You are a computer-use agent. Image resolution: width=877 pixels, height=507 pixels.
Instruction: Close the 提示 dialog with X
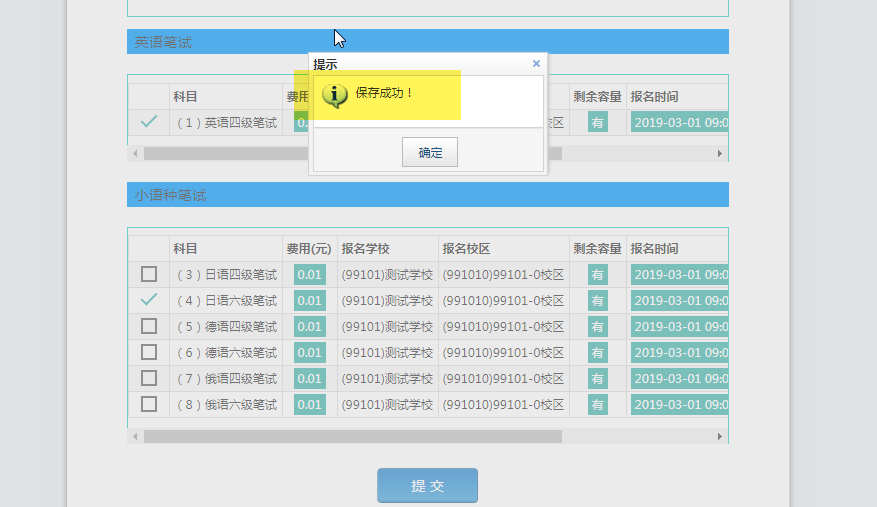pos(536,64)
